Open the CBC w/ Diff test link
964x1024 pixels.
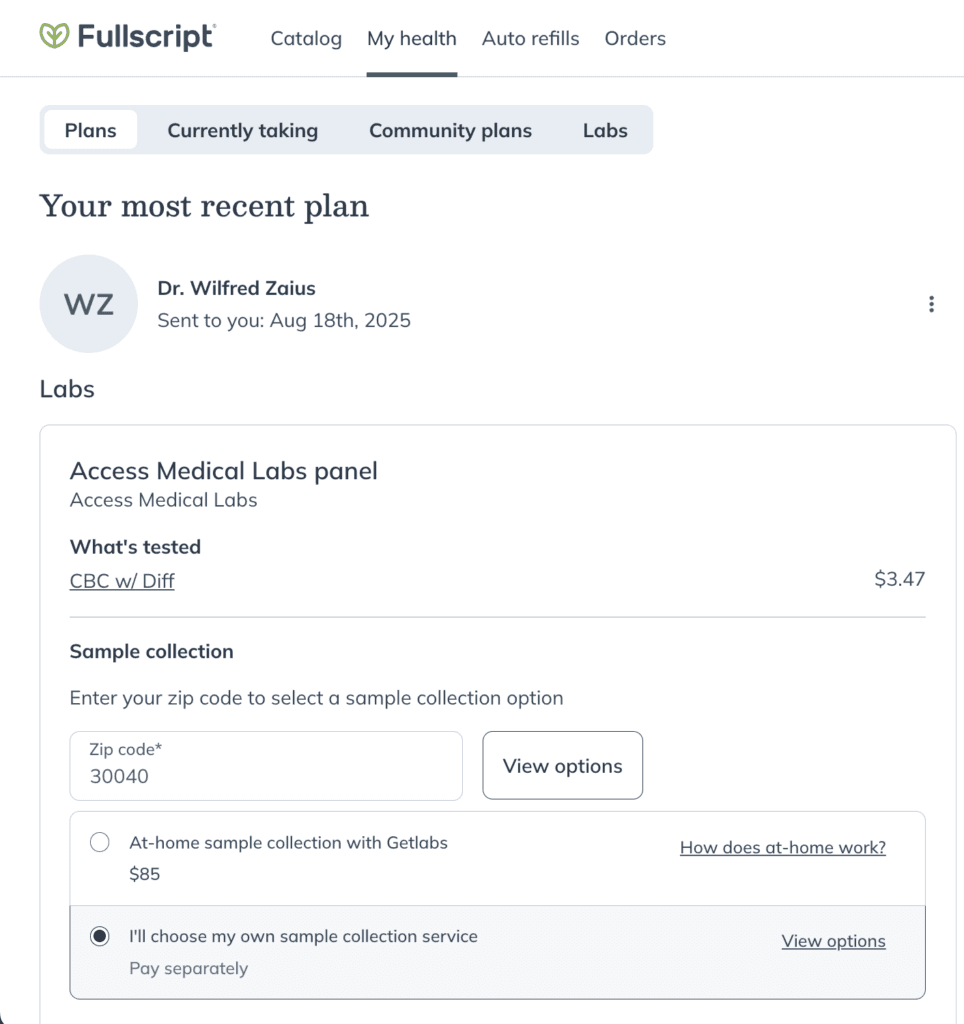coord(122,581)
